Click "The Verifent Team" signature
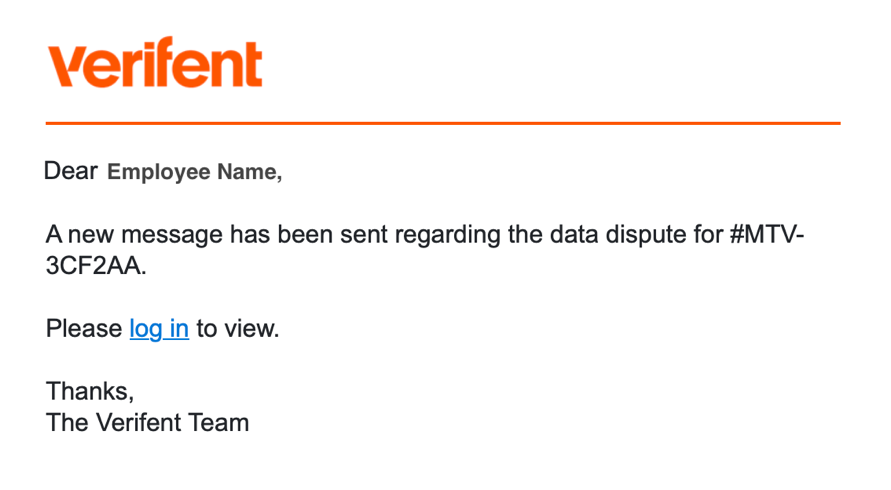 (147, 422)
